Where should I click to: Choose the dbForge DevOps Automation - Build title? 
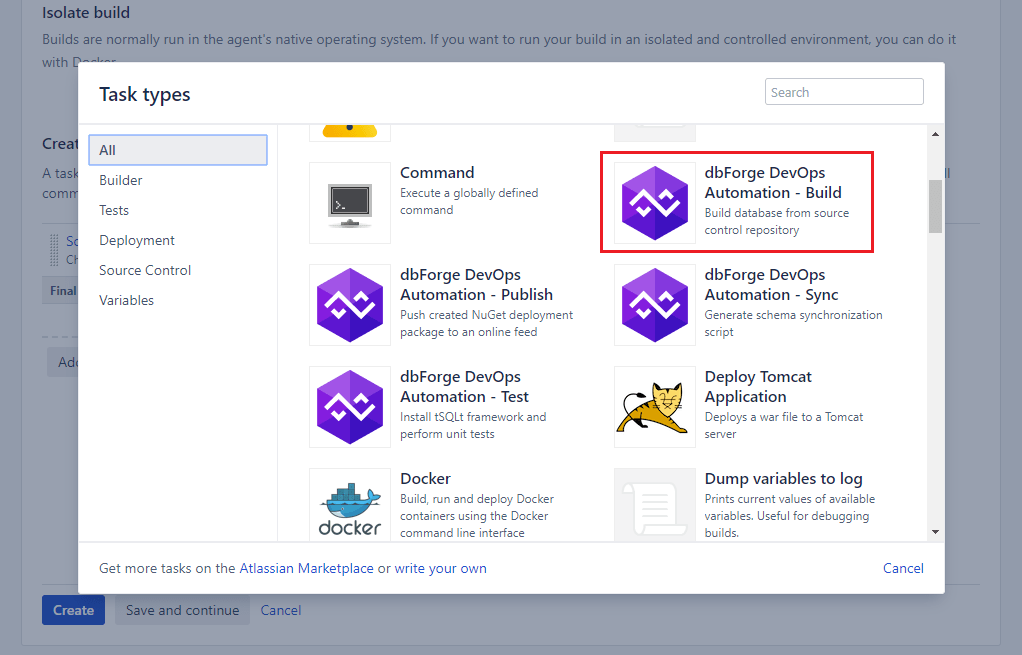click(773, 182)
